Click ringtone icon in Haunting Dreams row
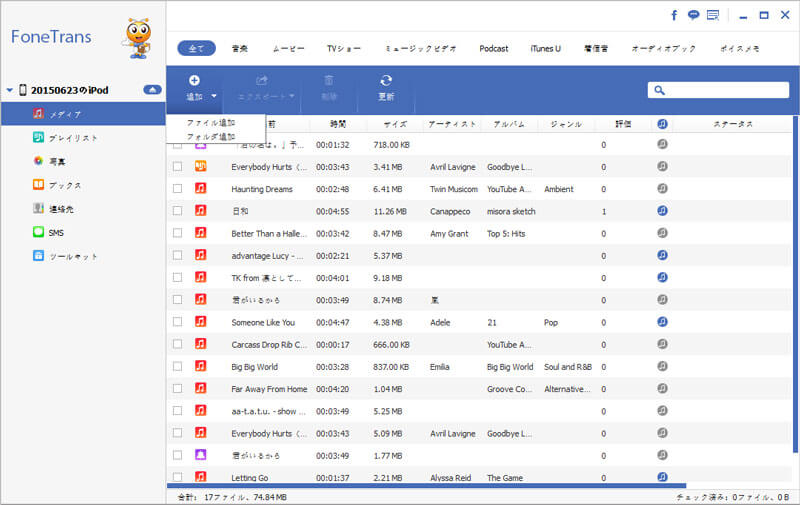800x505 pixels. [662, 189]
